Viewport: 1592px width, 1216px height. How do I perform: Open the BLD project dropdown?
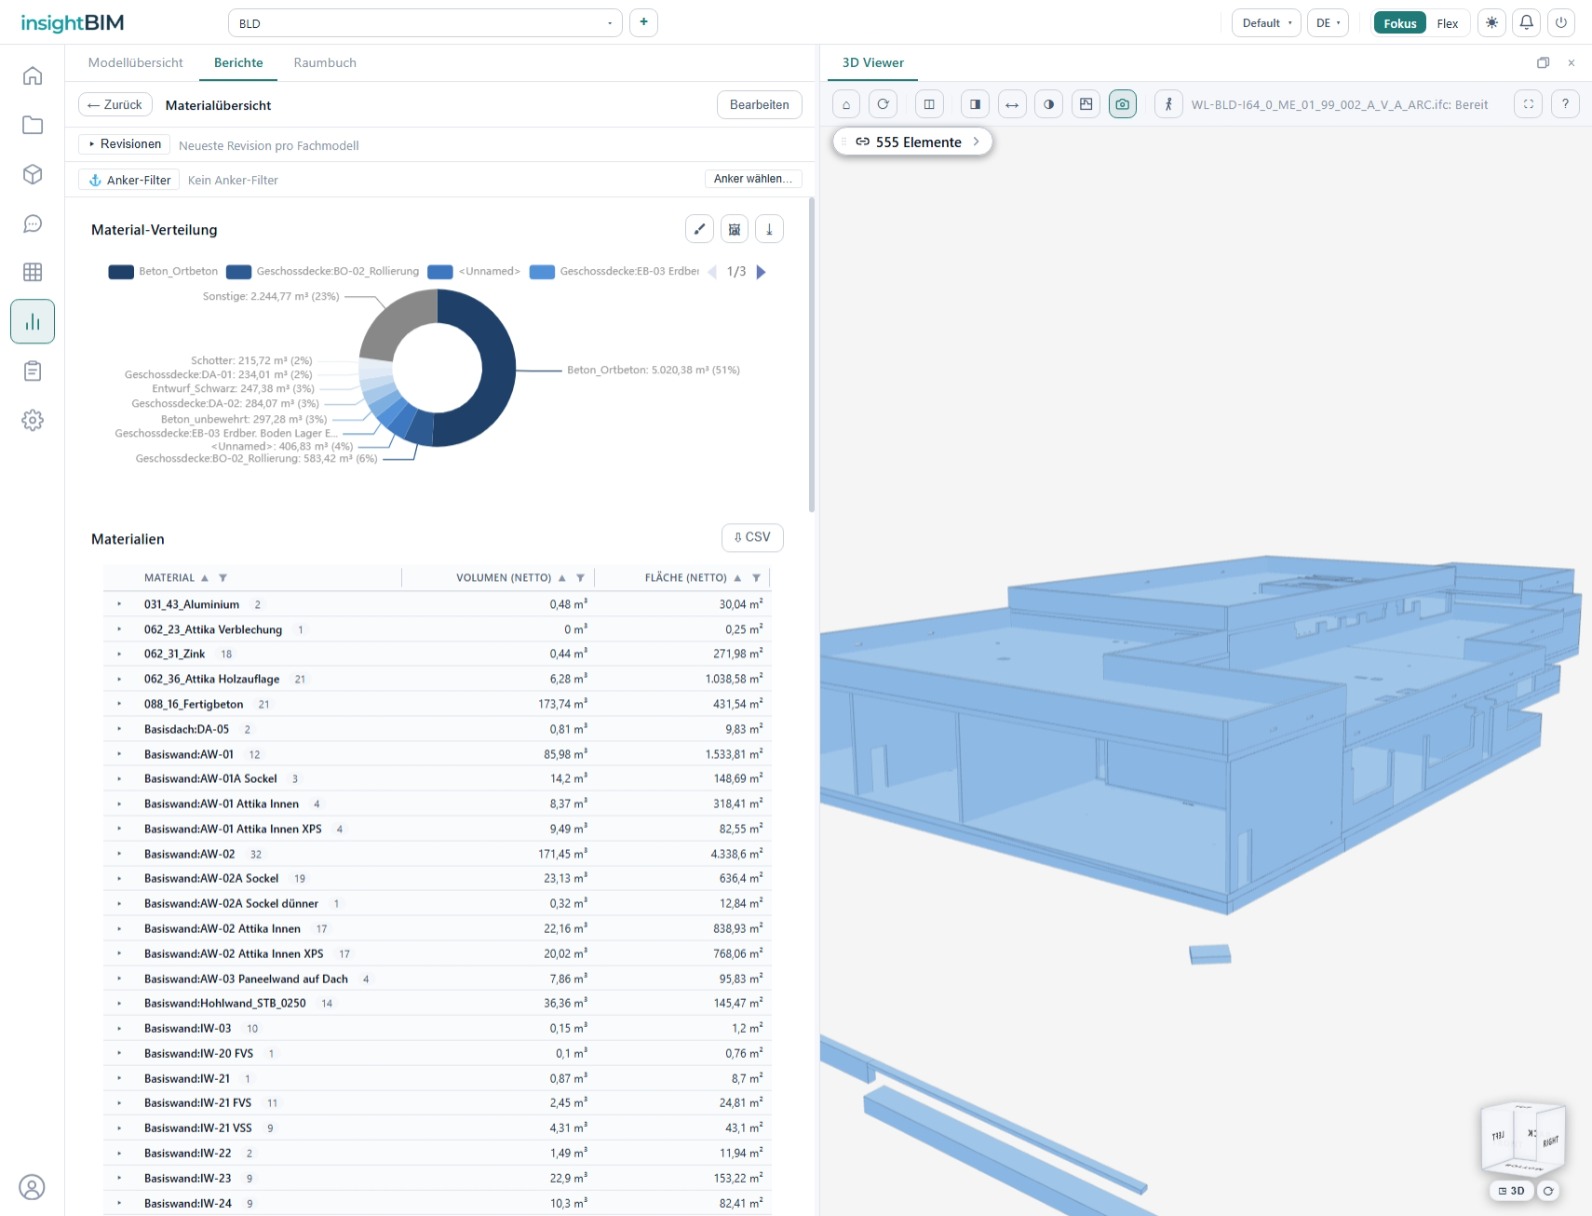point(425,23)
